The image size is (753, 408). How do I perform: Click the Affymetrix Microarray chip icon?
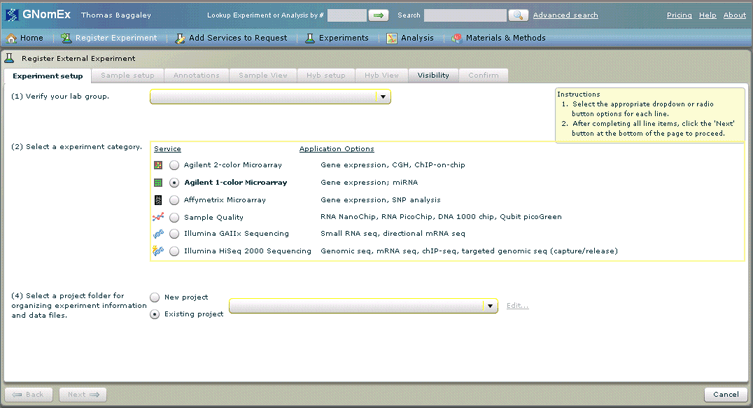click(158, 200)
